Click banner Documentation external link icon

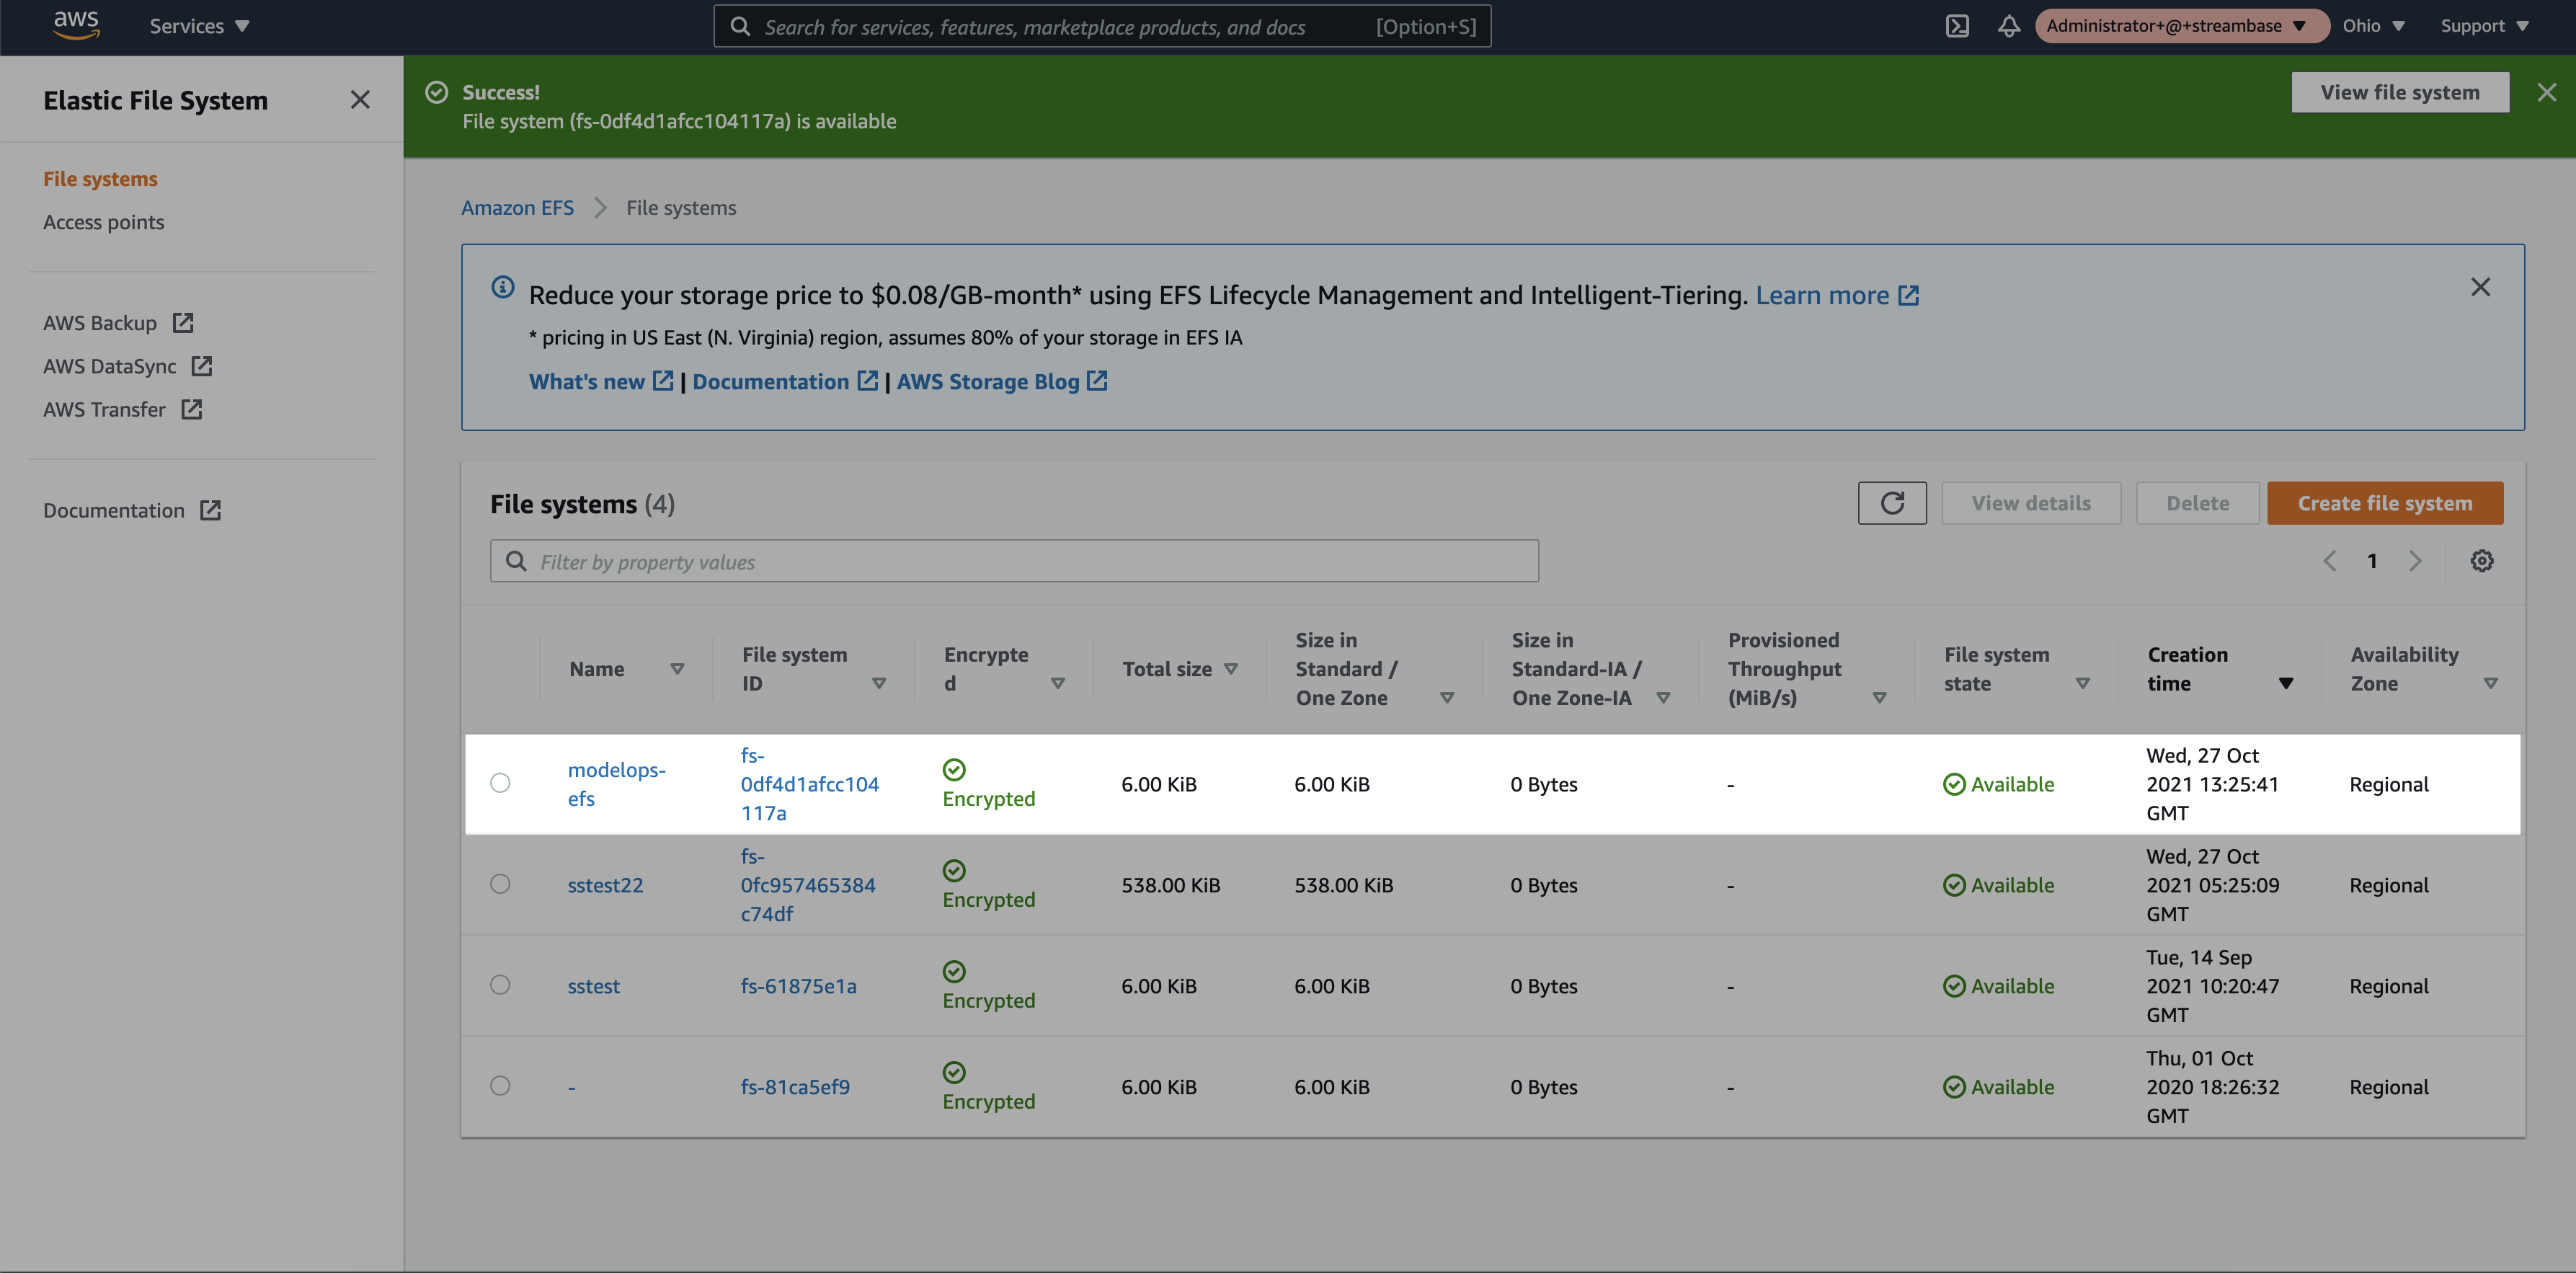pyautogui.click(x=868, y=381)
